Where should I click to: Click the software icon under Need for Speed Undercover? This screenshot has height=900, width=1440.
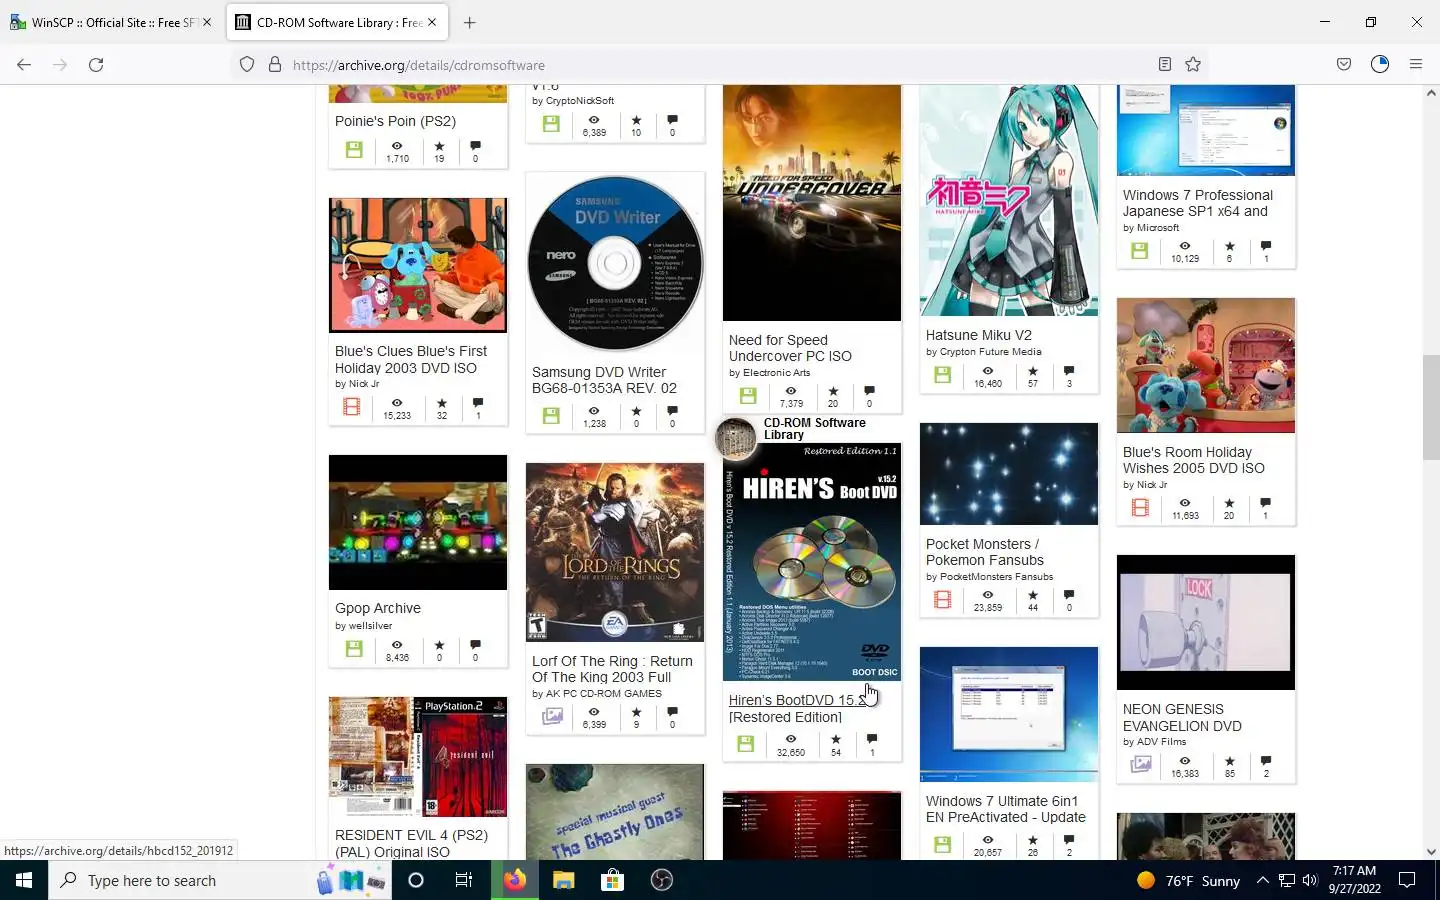click(748, 396)
